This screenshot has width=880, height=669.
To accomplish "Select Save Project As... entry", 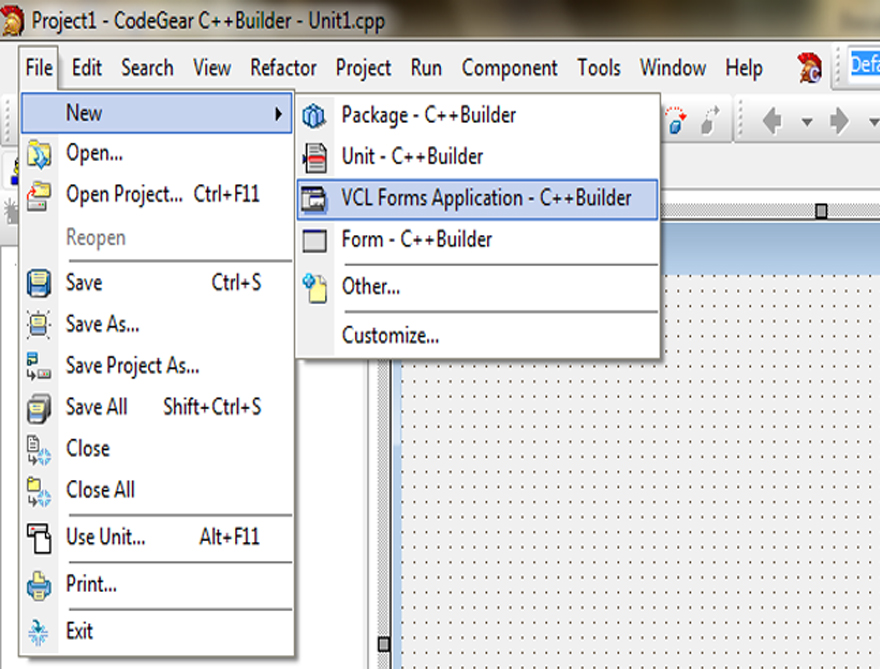I will [x=157, y=365].
